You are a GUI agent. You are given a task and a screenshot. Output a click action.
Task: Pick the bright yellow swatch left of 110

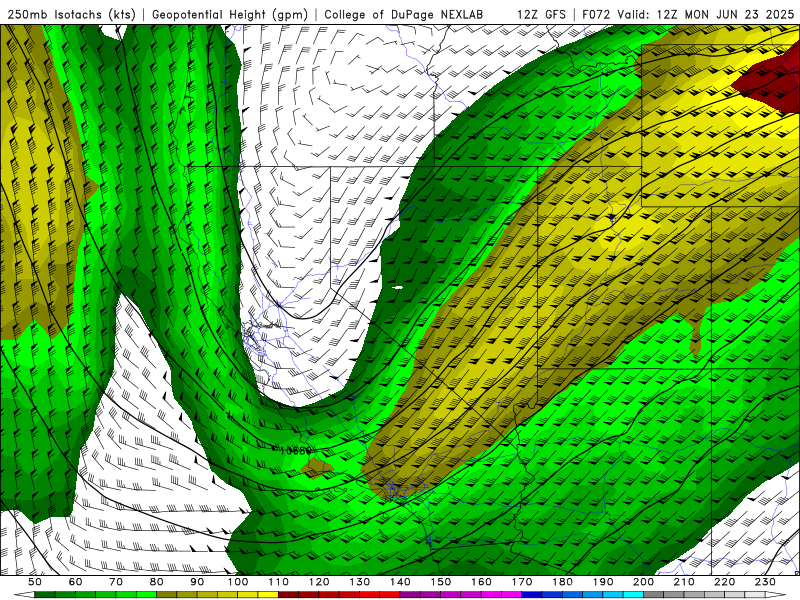point(268,595)
